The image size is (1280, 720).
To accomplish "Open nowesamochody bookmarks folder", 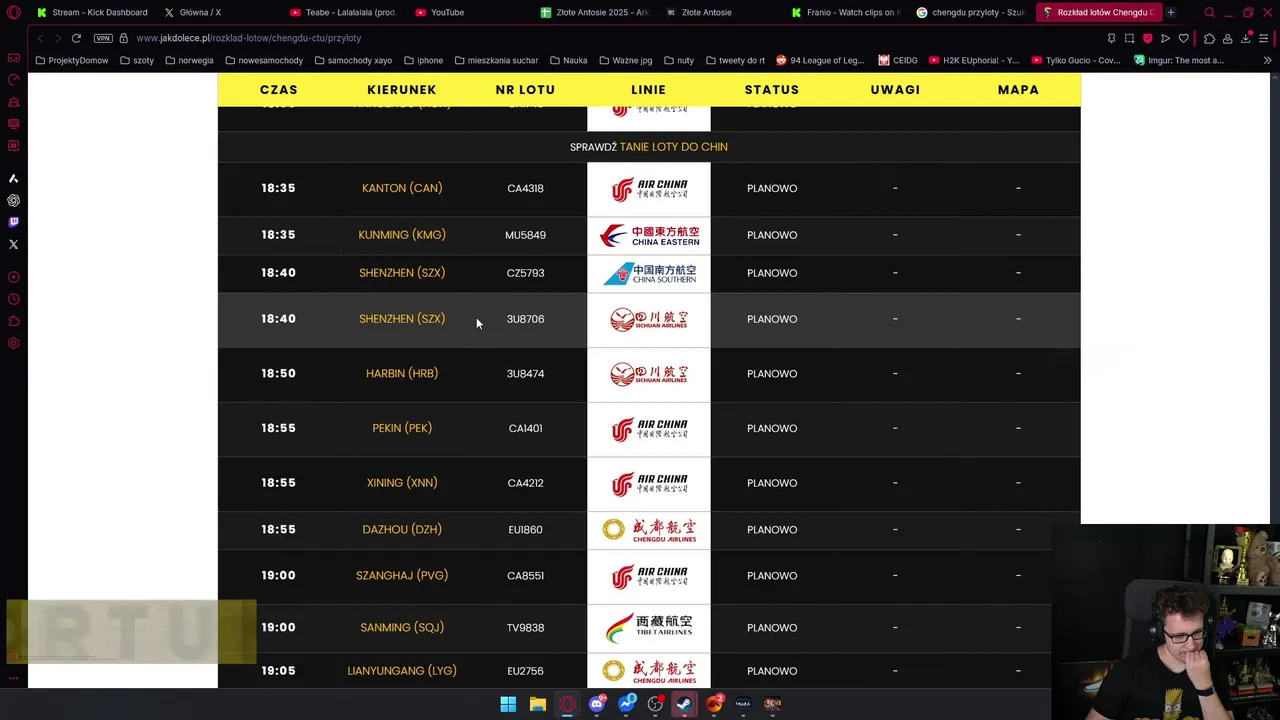I will pyautogui.click(x=264, y=60).
